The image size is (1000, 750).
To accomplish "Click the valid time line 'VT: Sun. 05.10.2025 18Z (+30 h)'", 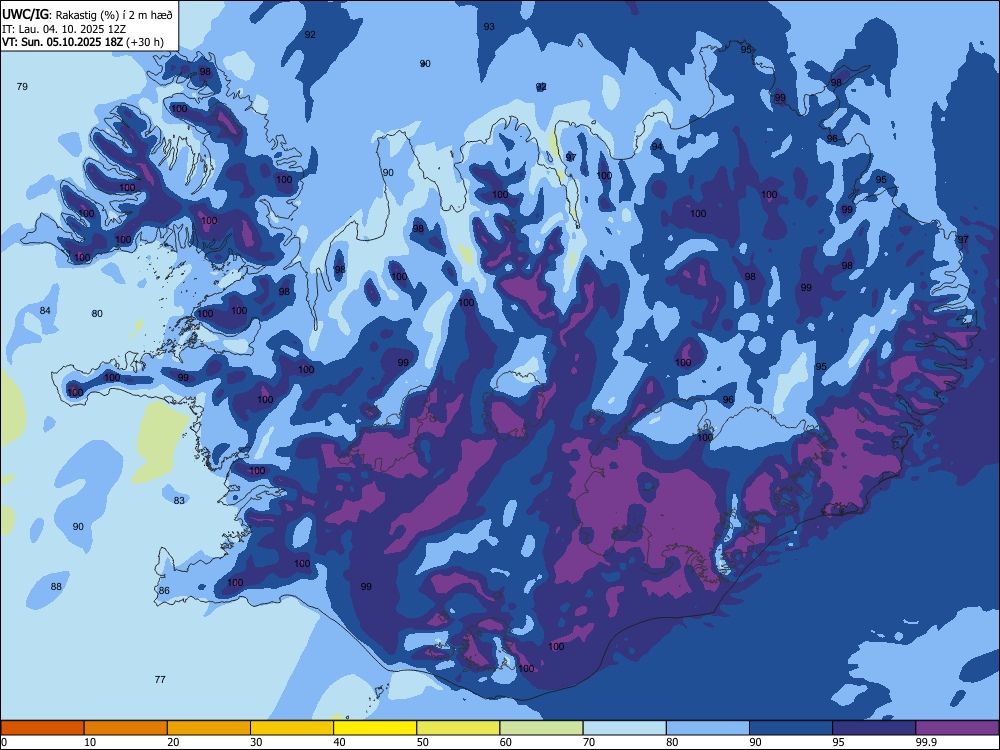I will pyautogui.click(x=83, y=42).
